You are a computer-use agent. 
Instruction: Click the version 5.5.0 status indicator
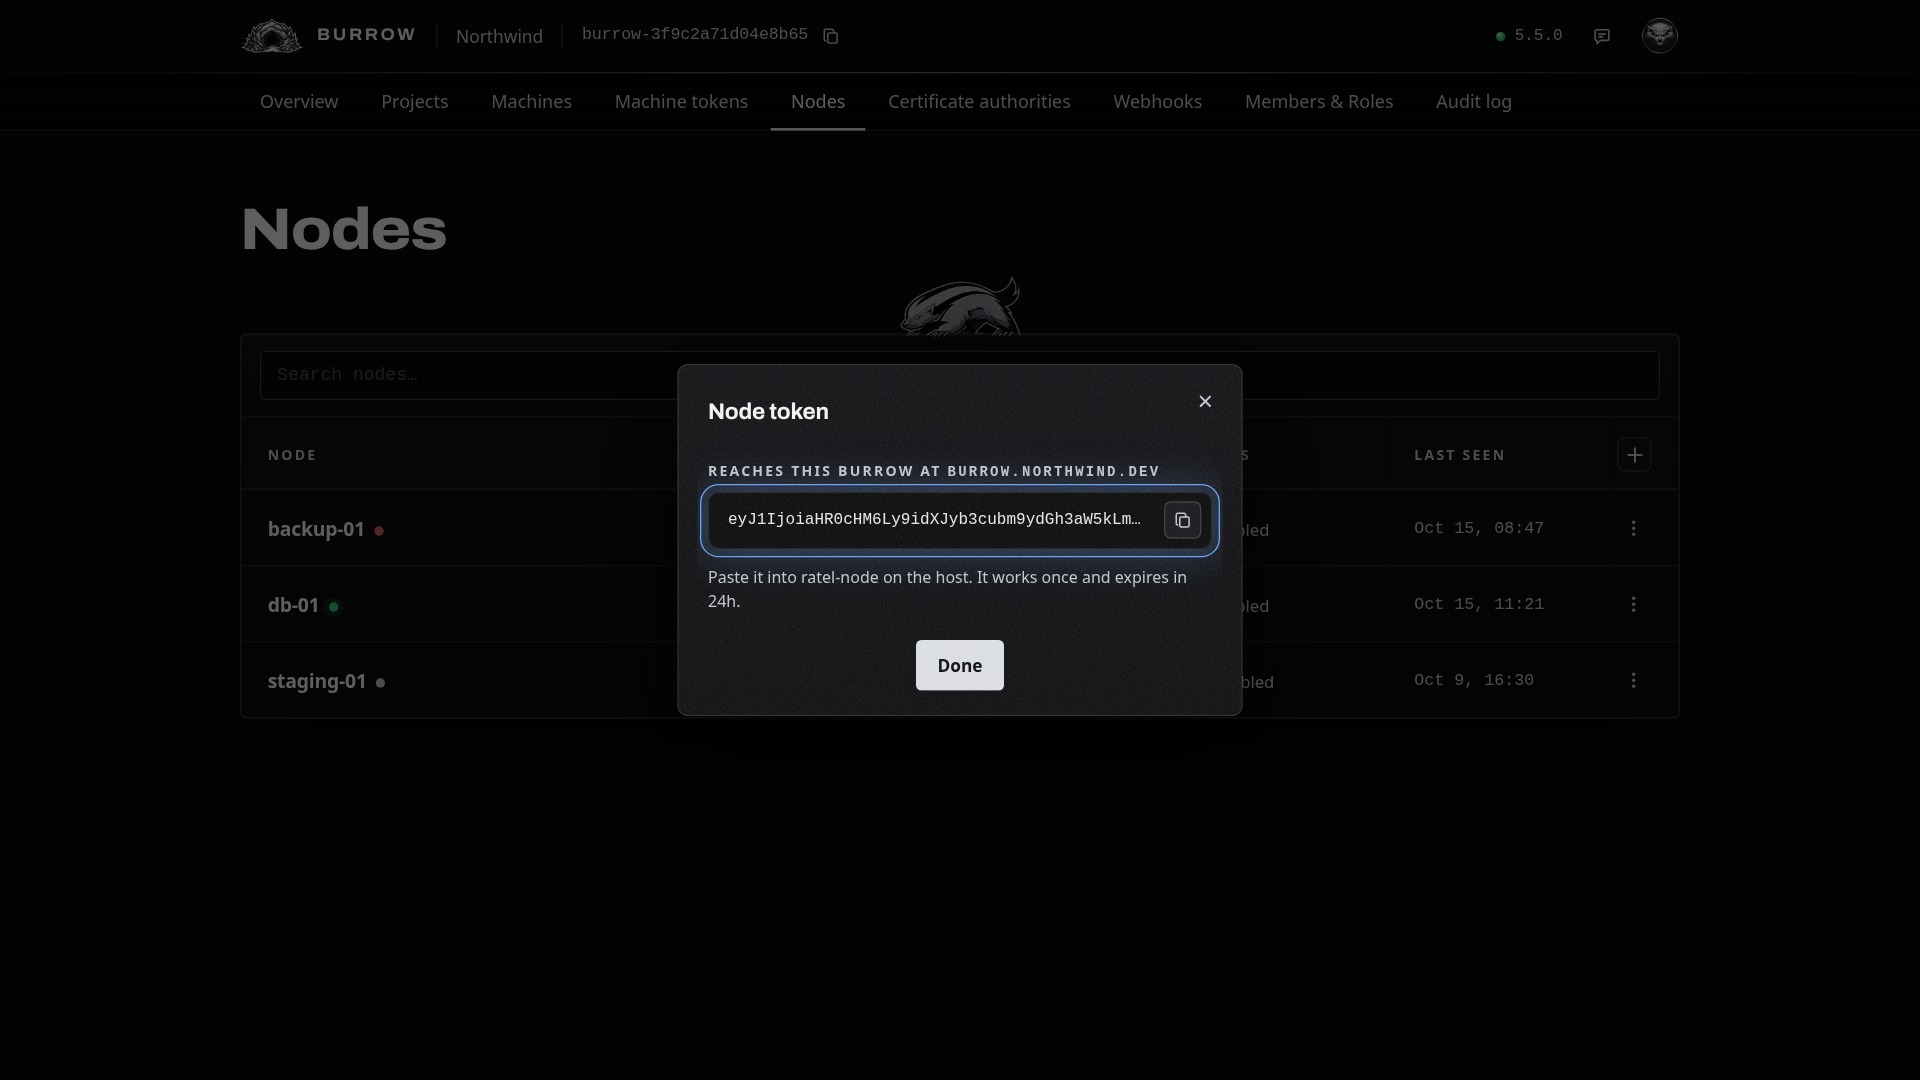tap(1529, 36)
